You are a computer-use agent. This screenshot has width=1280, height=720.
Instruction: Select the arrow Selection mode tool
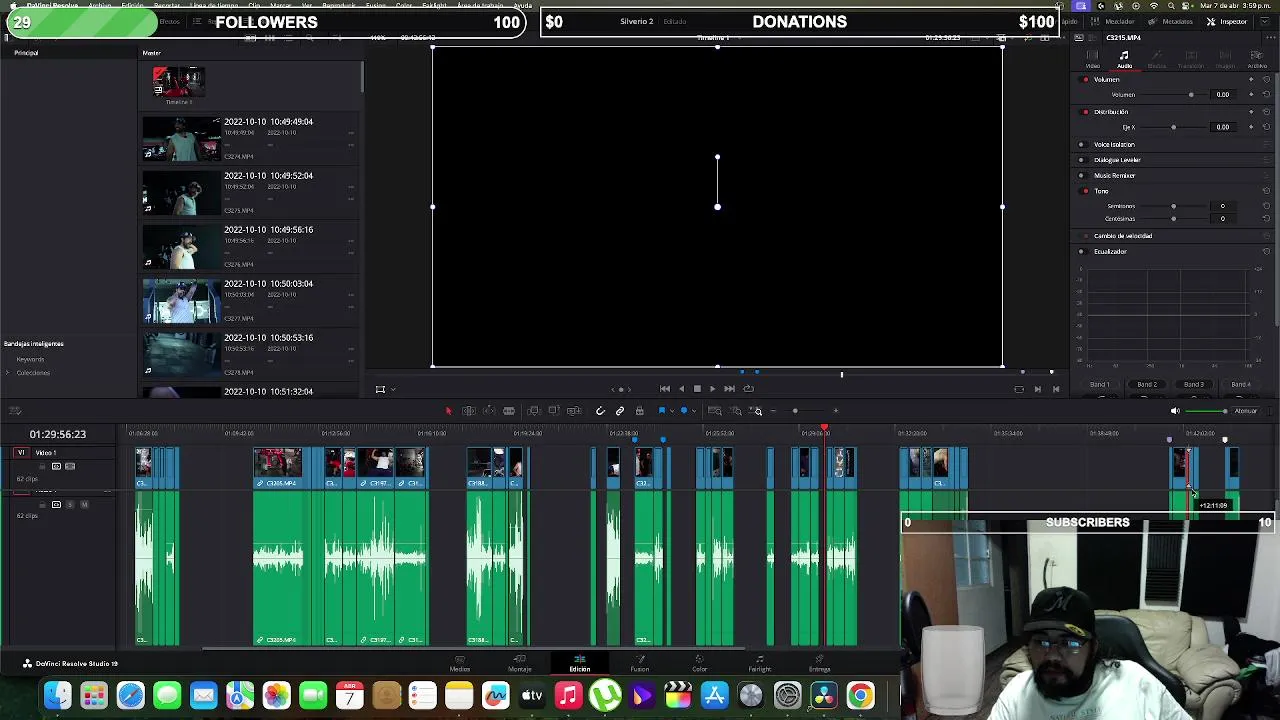(x=448, y=411)
